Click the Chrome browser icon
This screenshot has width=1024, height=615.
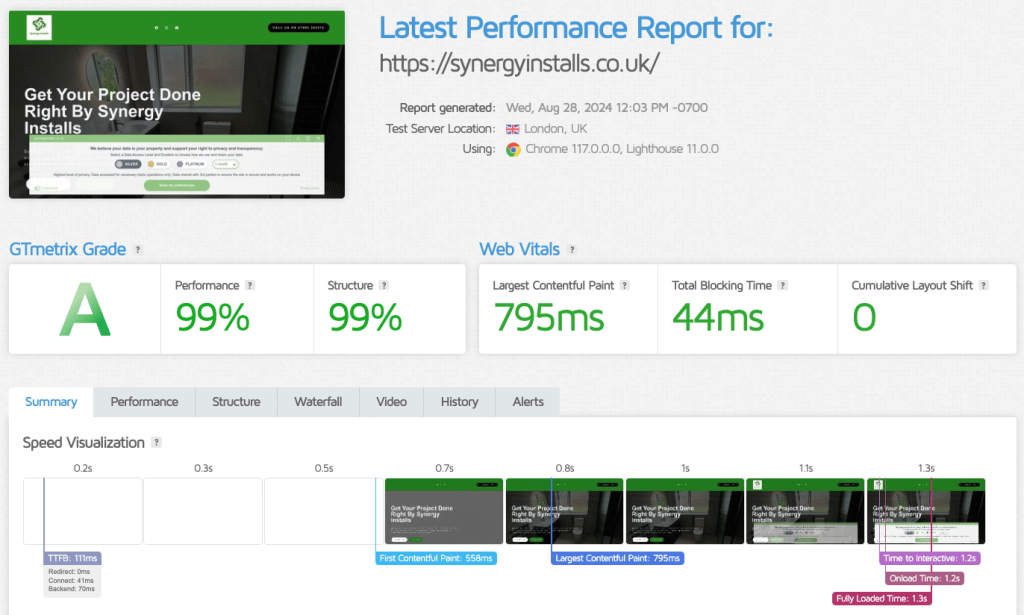click(513, 150)
